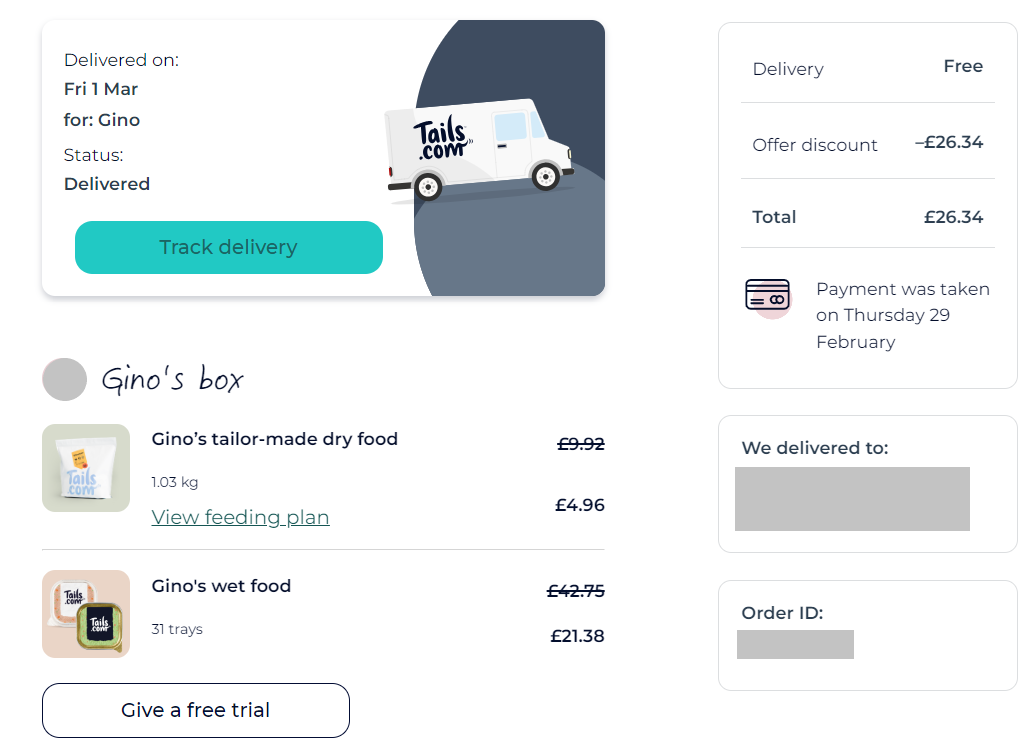Viewport: 1023px width, 752px height.
Task: Click the Gino's box heading
Action: click(x=172, y=378)
